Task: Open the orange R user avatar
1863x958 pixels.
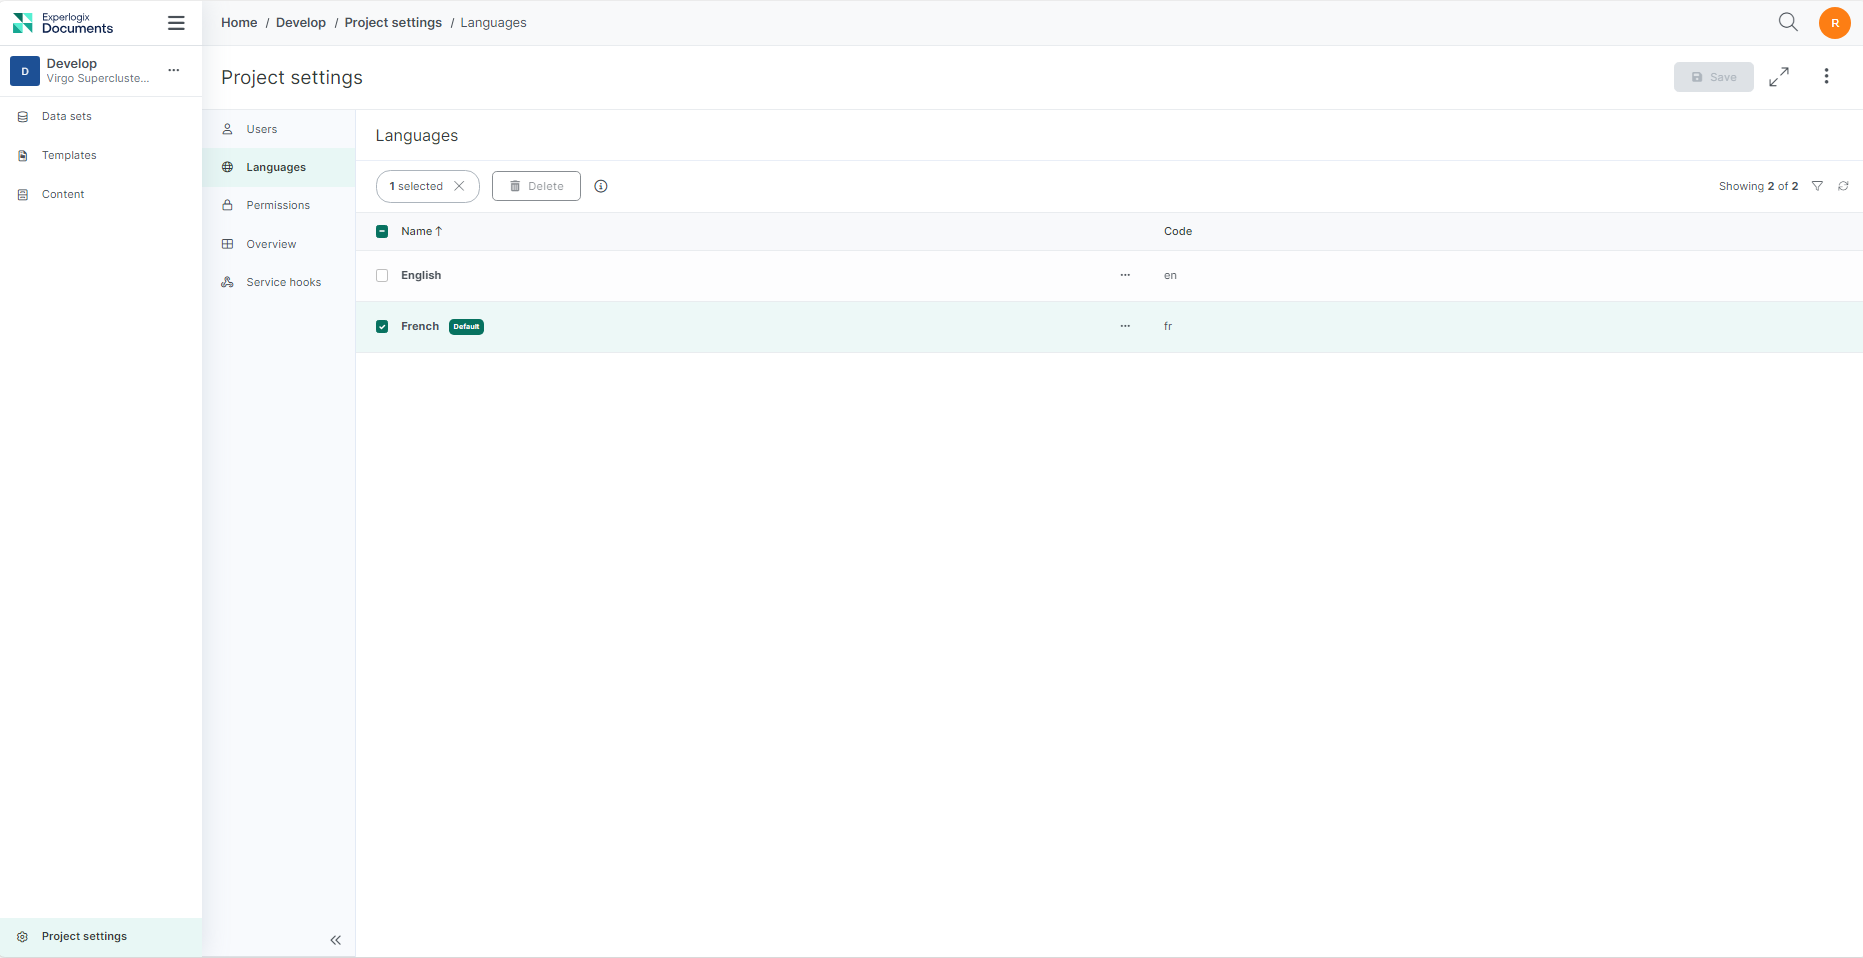Action: click(x=1834, y=23)
